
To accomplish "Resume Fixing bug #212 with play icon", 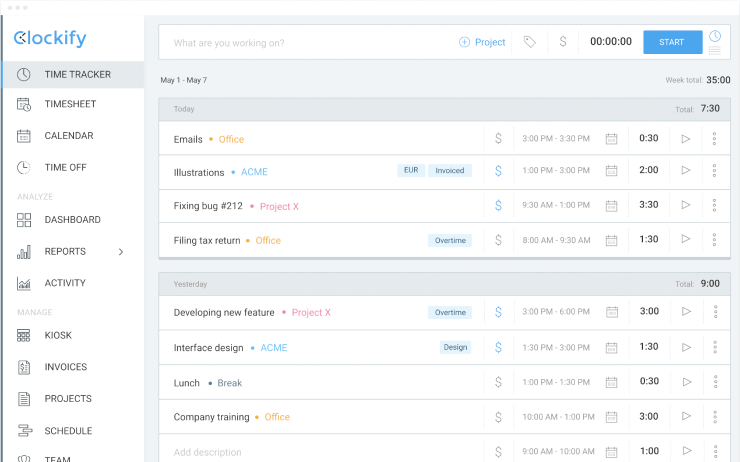I will pyautogui.click(x=686, y=205).
